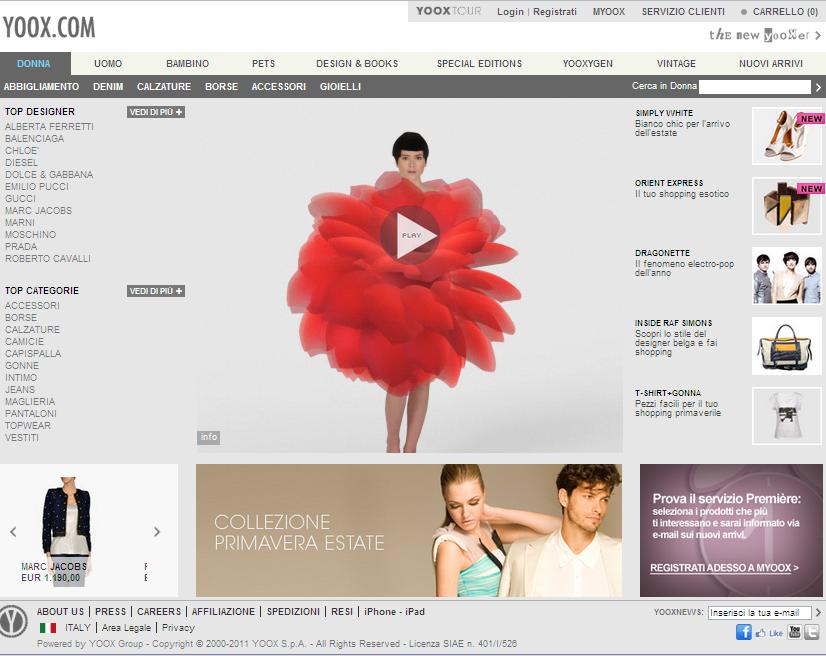This screenshot has width=826, height=656.
Task: Switch to the UOMO tab
Action: click(x=108, y=64)
